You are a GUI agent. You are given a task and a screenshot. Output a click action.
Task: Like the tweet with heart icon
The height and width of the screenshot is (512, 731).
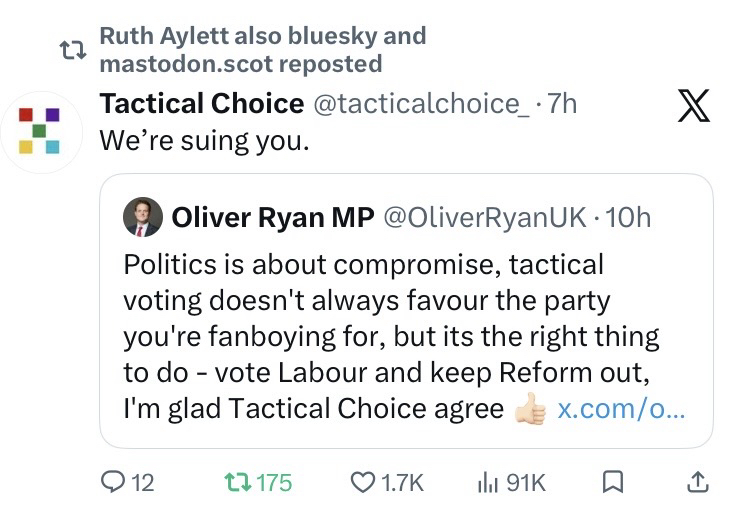click(x=362, y=482)
